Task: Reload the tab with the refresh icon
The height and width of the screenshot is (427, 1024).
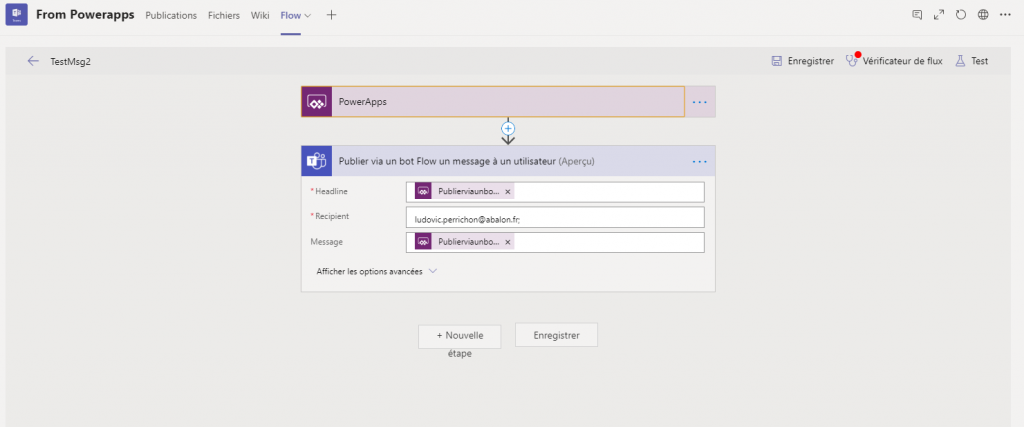Action: 961,15
